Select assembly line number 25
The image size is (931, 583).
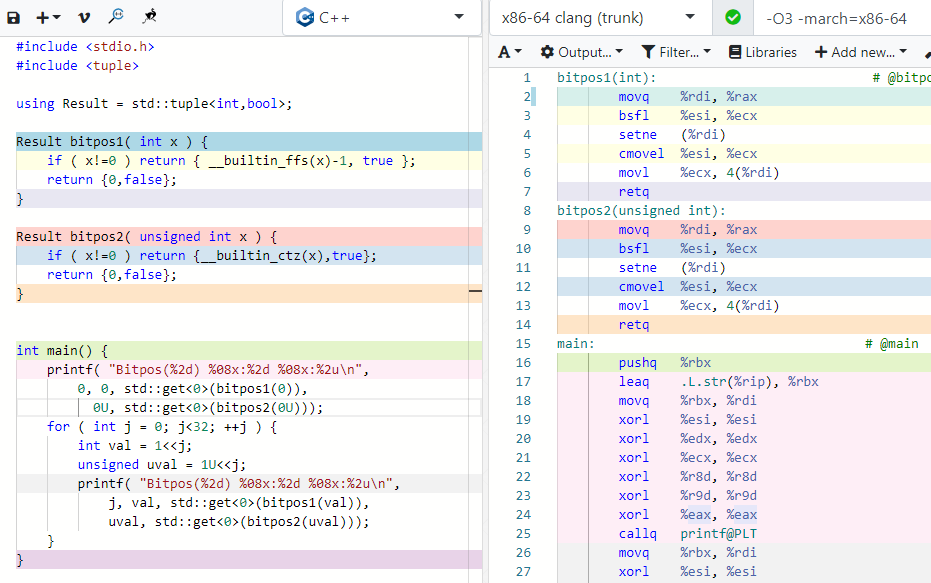click(x=523, y=534)
